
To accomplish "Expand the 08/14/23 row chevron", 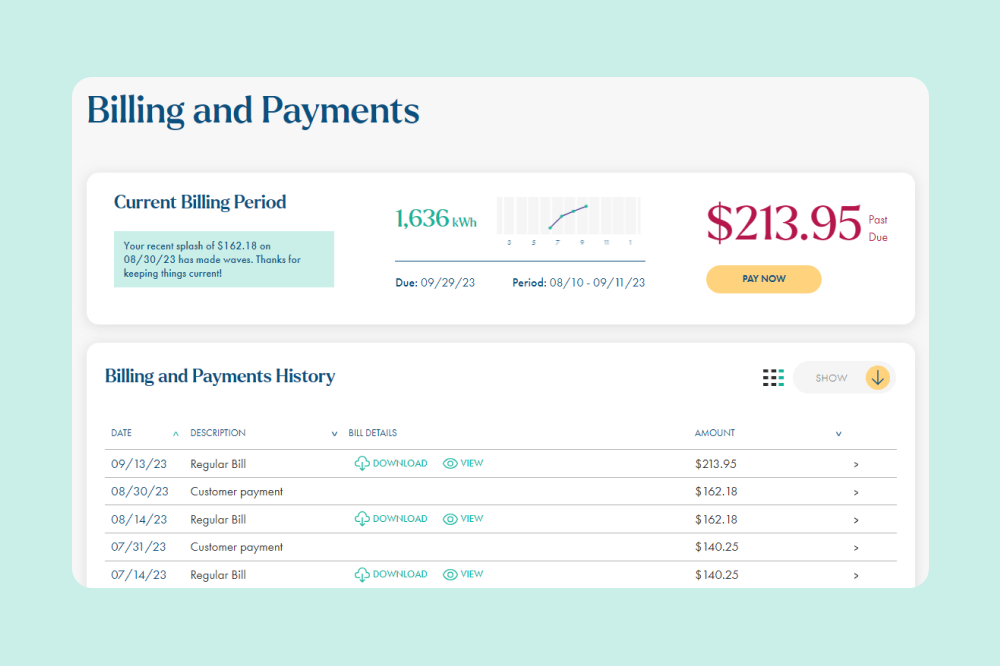I will 856,520.
